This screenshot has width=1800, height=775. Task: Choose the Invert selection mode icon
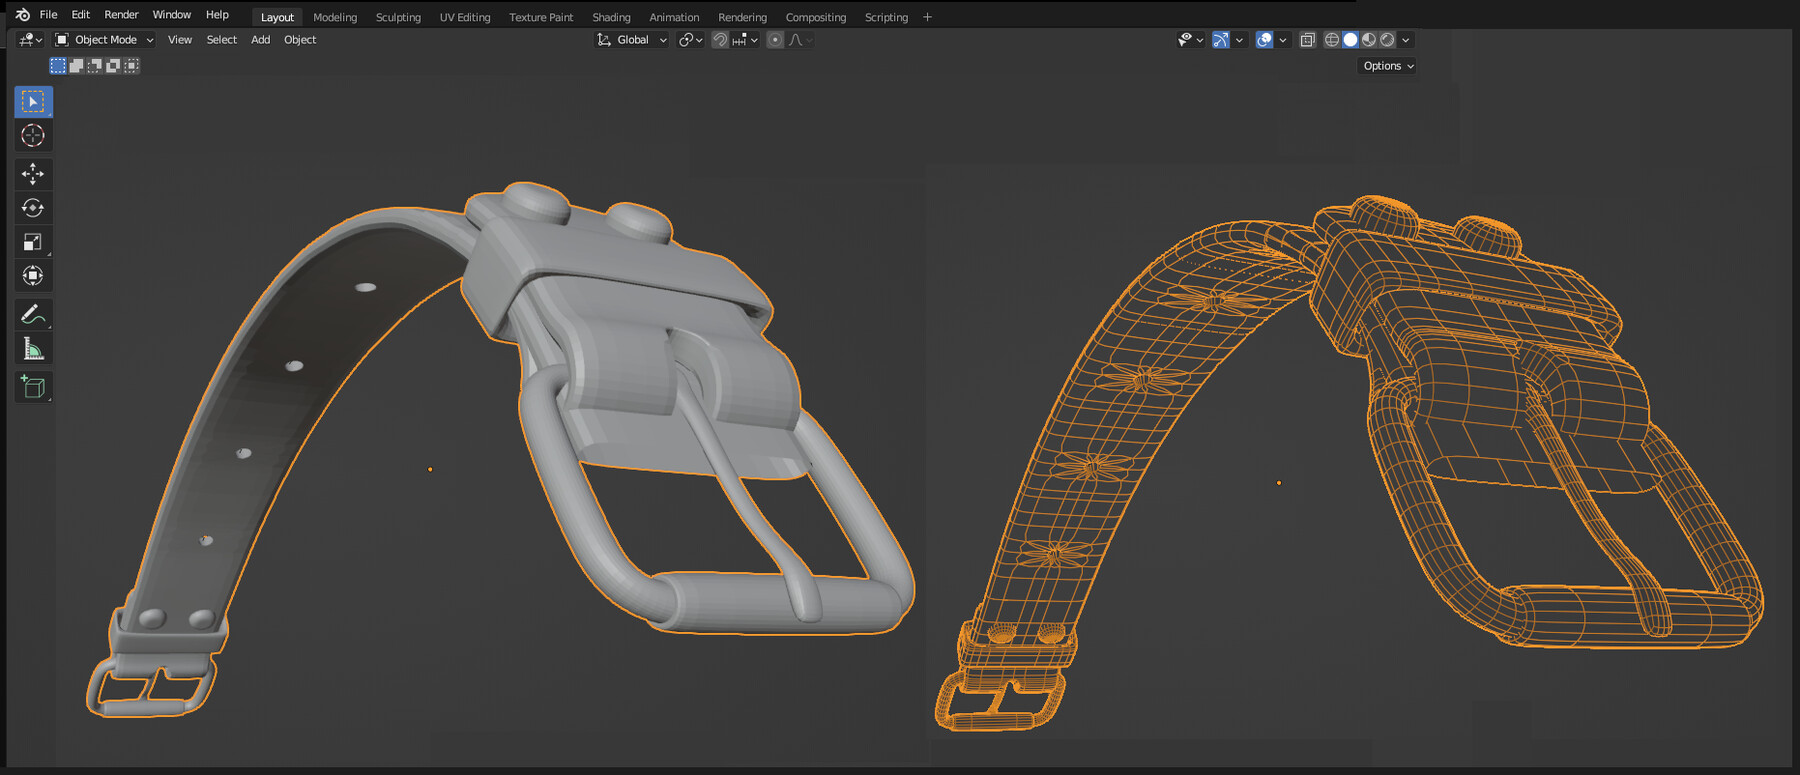pos(113,66)
